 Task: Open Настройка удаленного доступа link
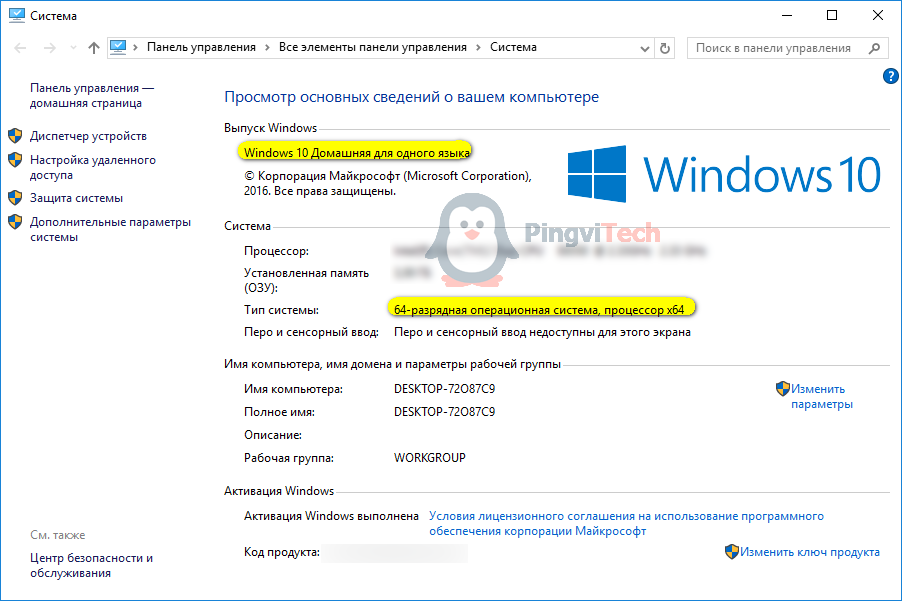tap(93, 167)
